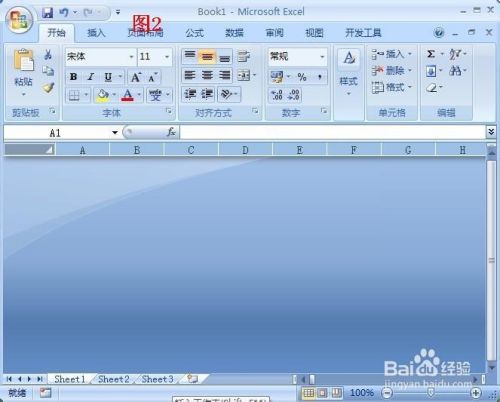The width and height of the screenshot is (500, 402).
Task: Open the 插入 (Insert) tab
Action: point(96,33)
